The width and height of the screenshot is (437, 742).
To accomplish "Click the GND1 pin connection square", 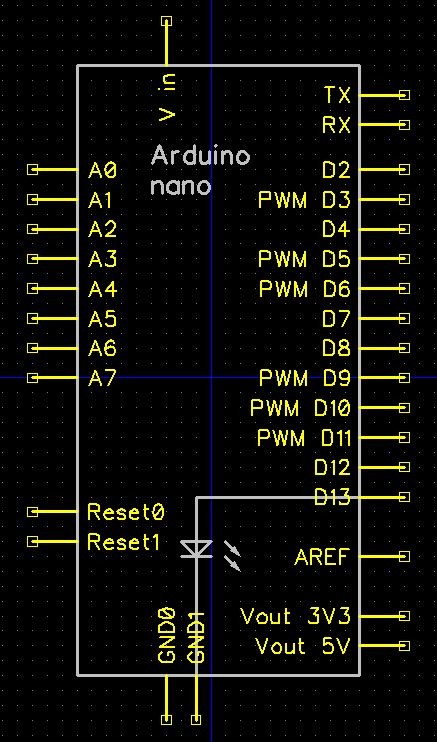I will pyautogui.click(x=196, y=720).
